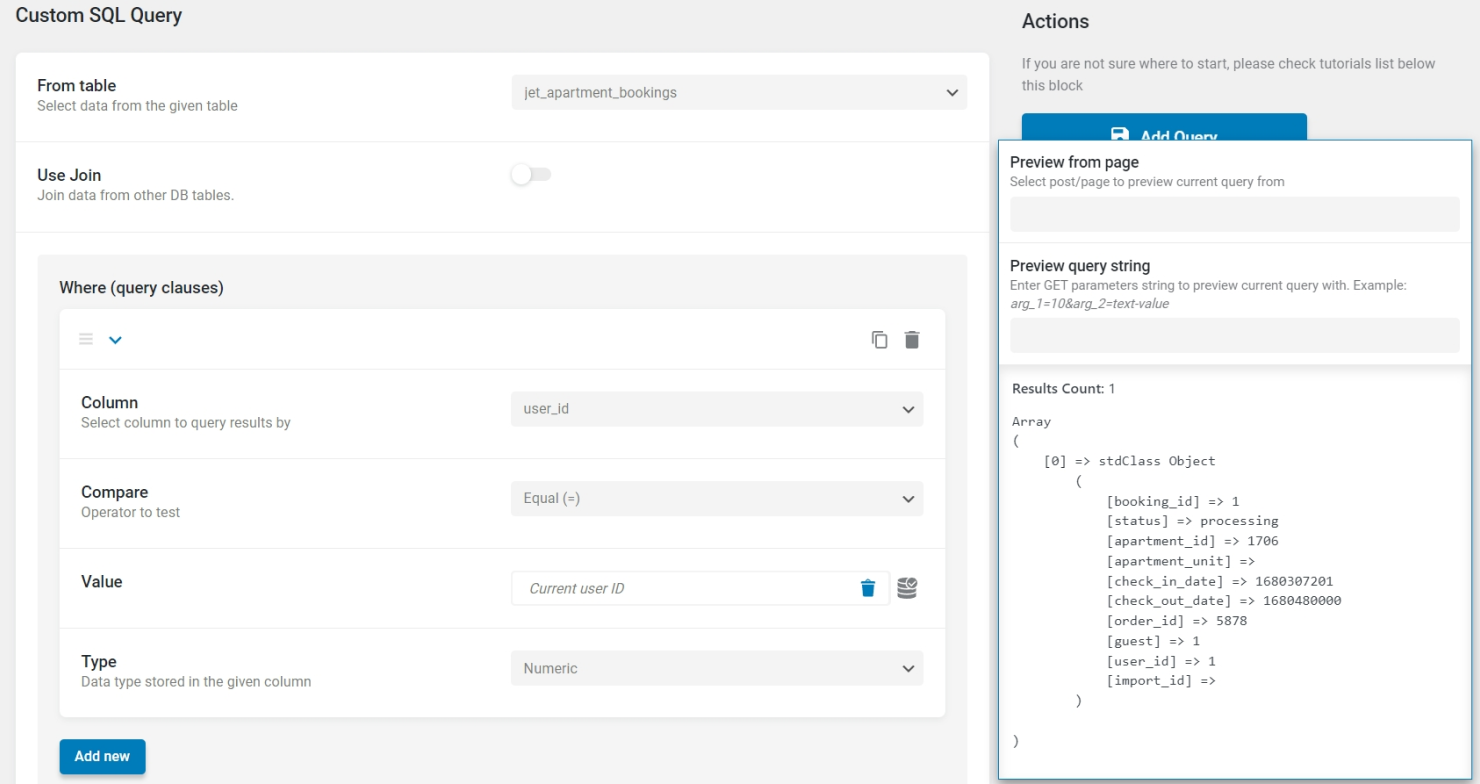Click the [import_id] => line
The width and height of the screenshot is (1480, 784).
pos(1160,681)
